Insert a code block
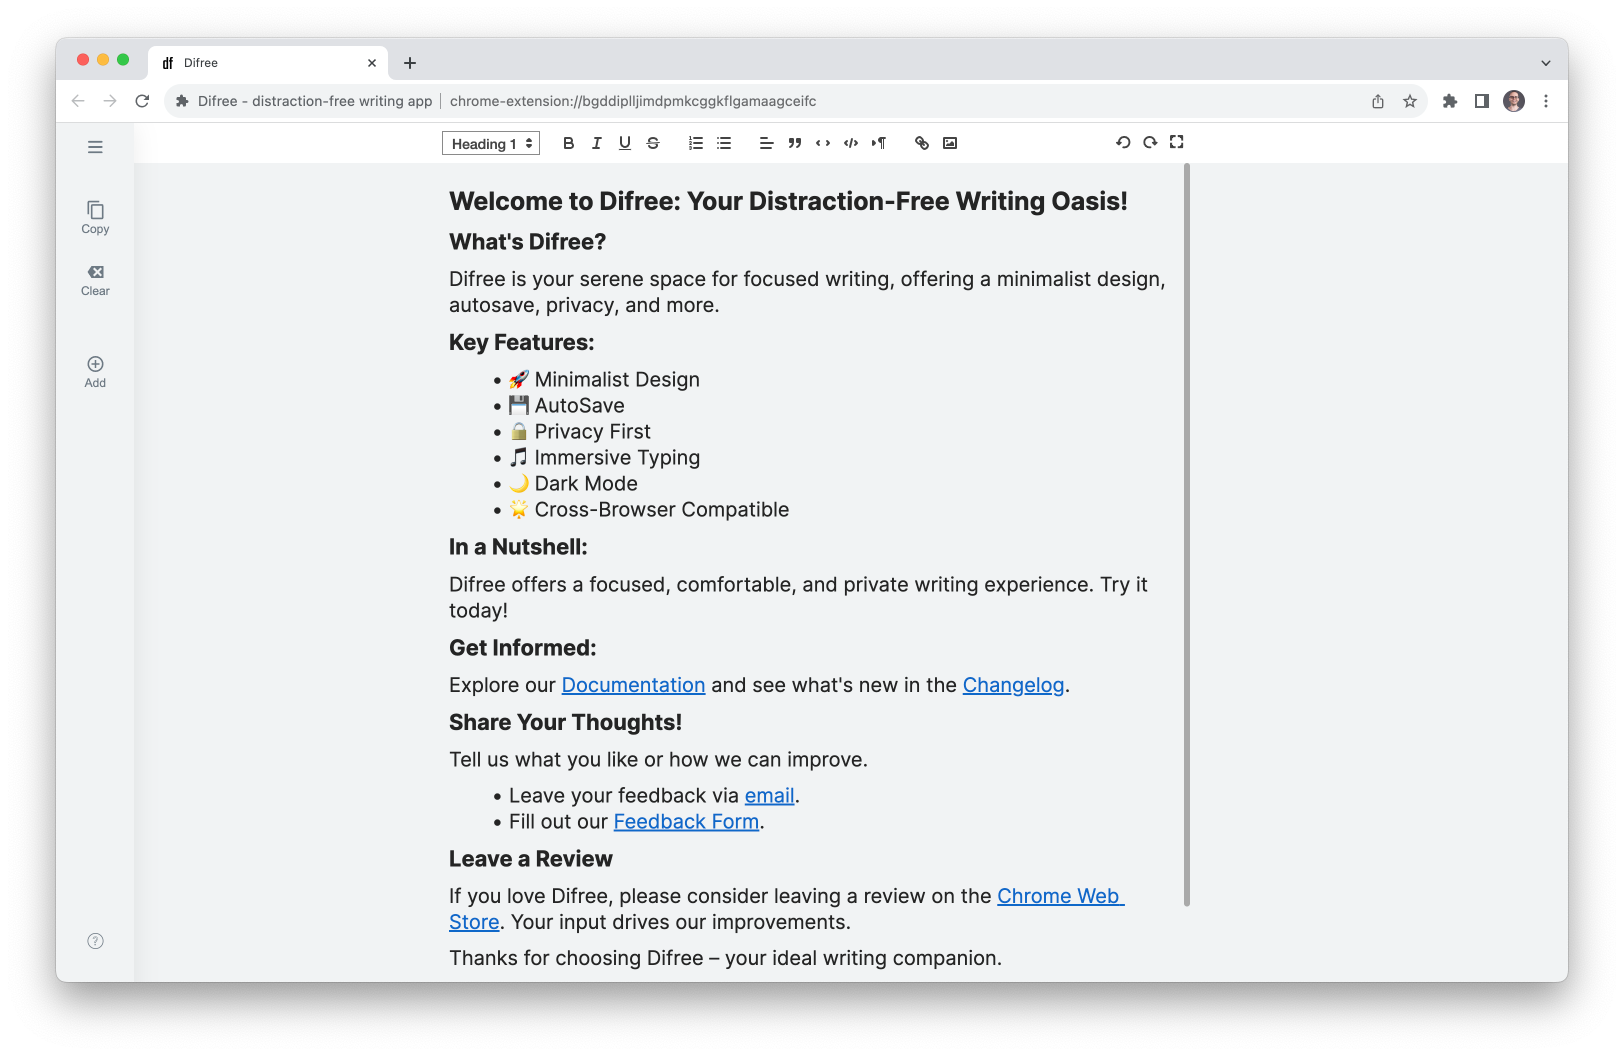The height and width of the screenshot is (1056, 1624). (x=851, y=143)
